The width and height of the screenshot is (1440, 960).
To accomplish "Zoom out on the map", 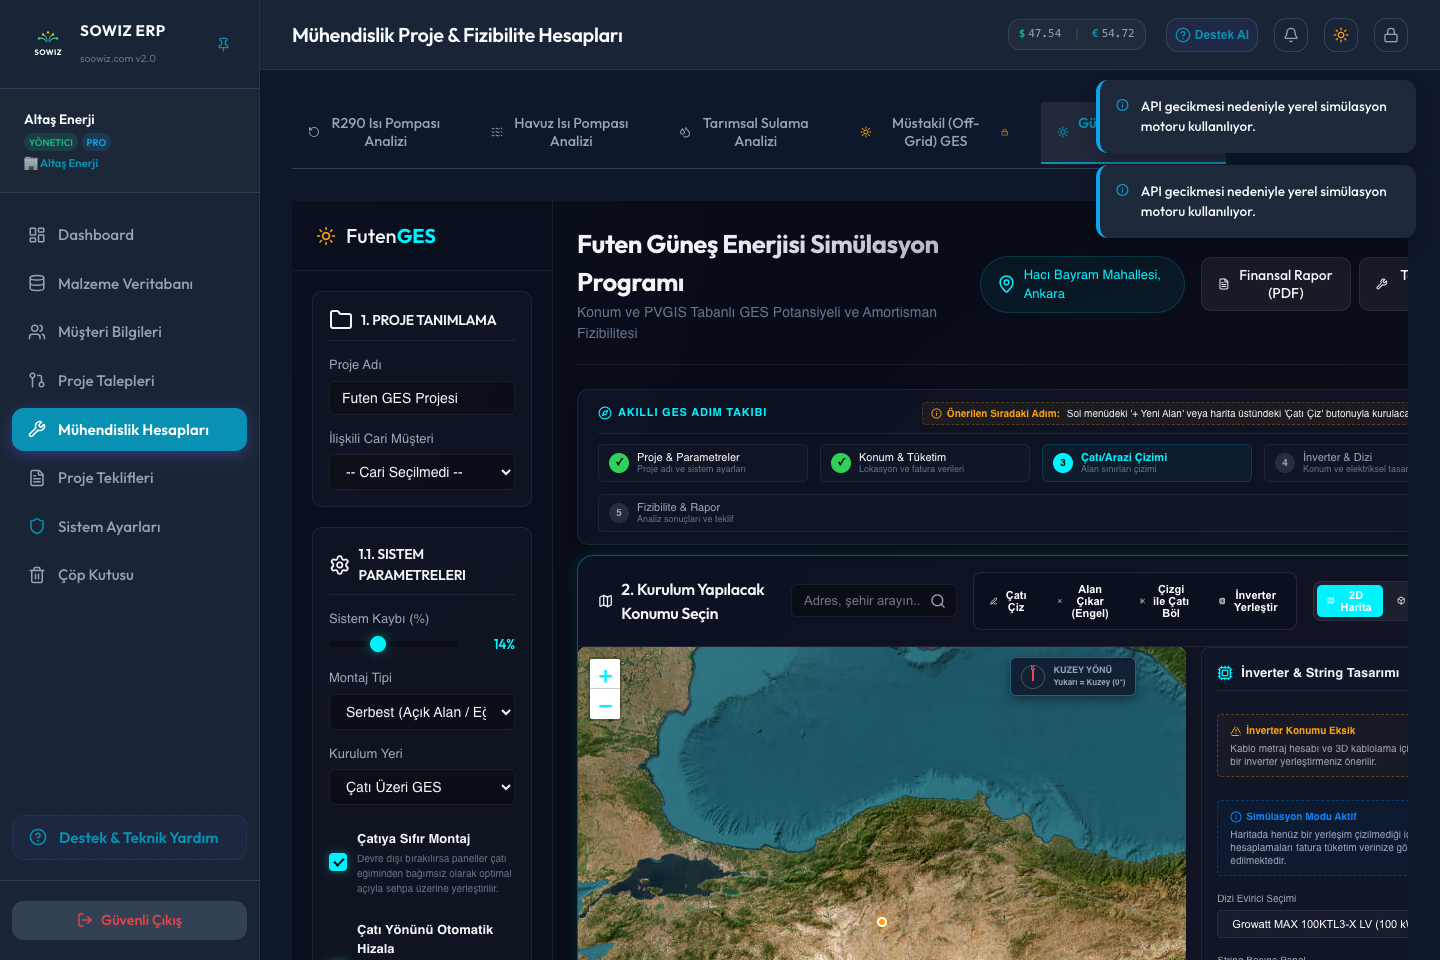I will [605, 705].
